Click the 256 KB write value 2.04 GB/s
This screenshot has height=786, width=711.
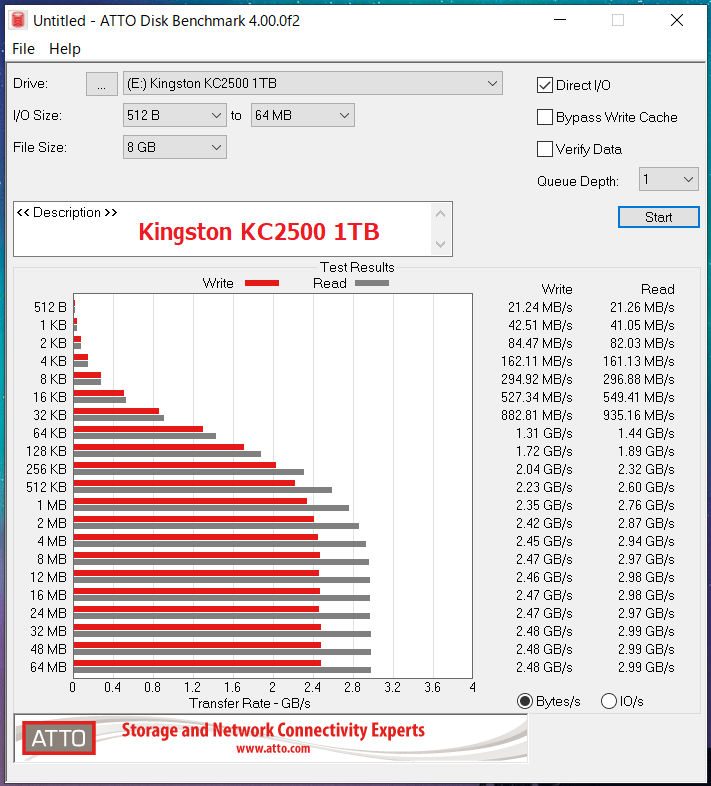(x=544, y=469)
